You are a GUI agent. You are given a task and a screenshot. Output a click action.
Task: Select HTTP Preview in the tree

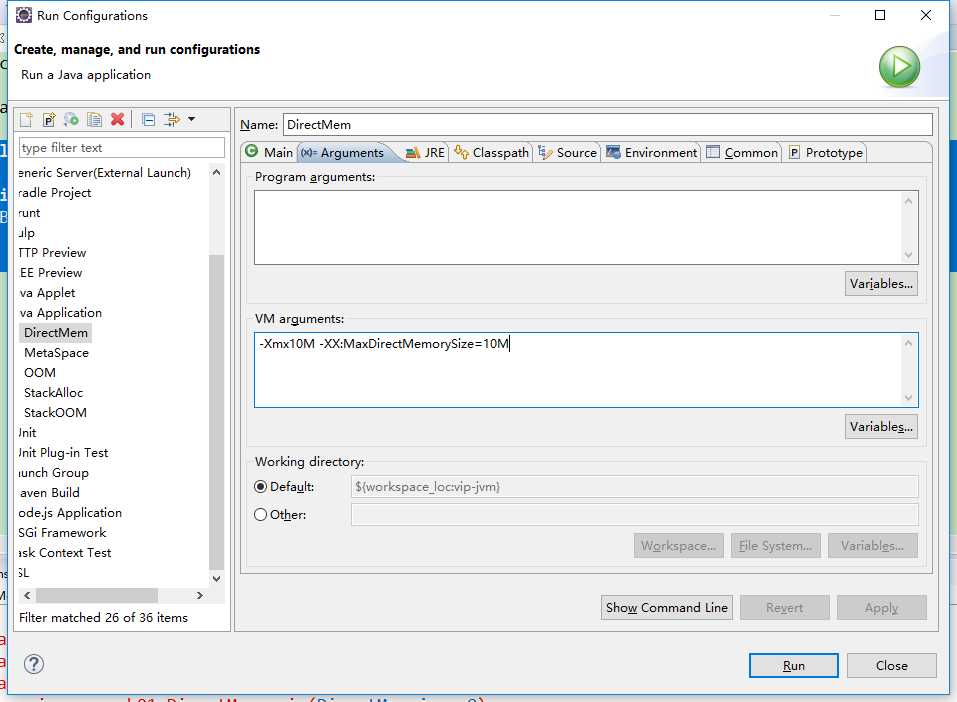(x=52, y=253)
